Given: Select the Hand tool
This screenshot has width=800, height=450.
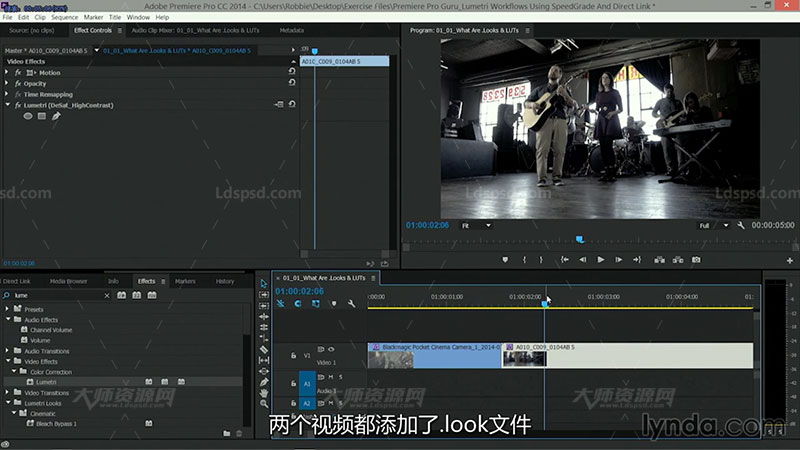Looking at the screenshot, I should (263, 392).
